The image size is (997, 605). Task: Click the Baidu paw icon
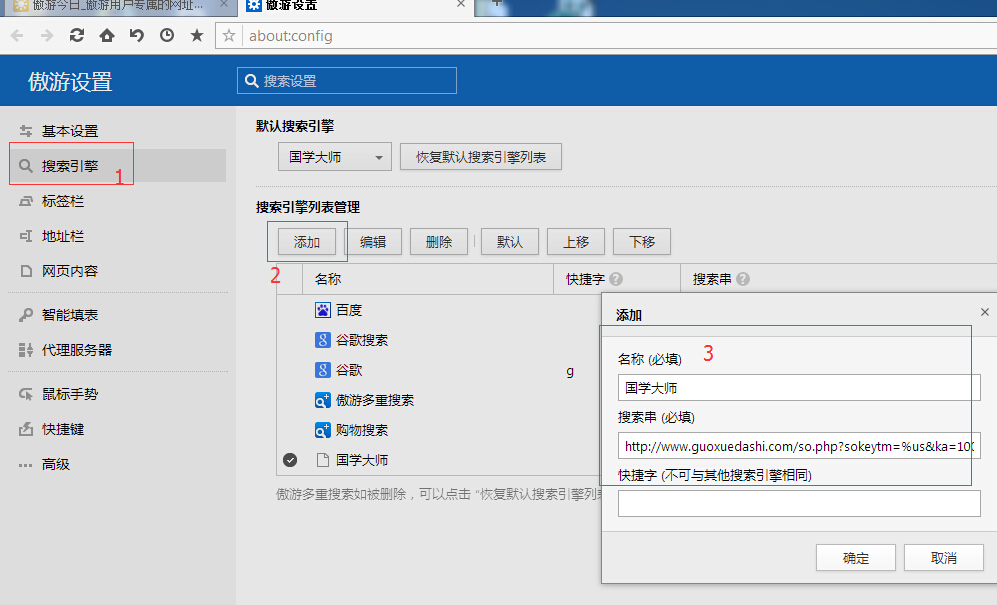[323, 310]
